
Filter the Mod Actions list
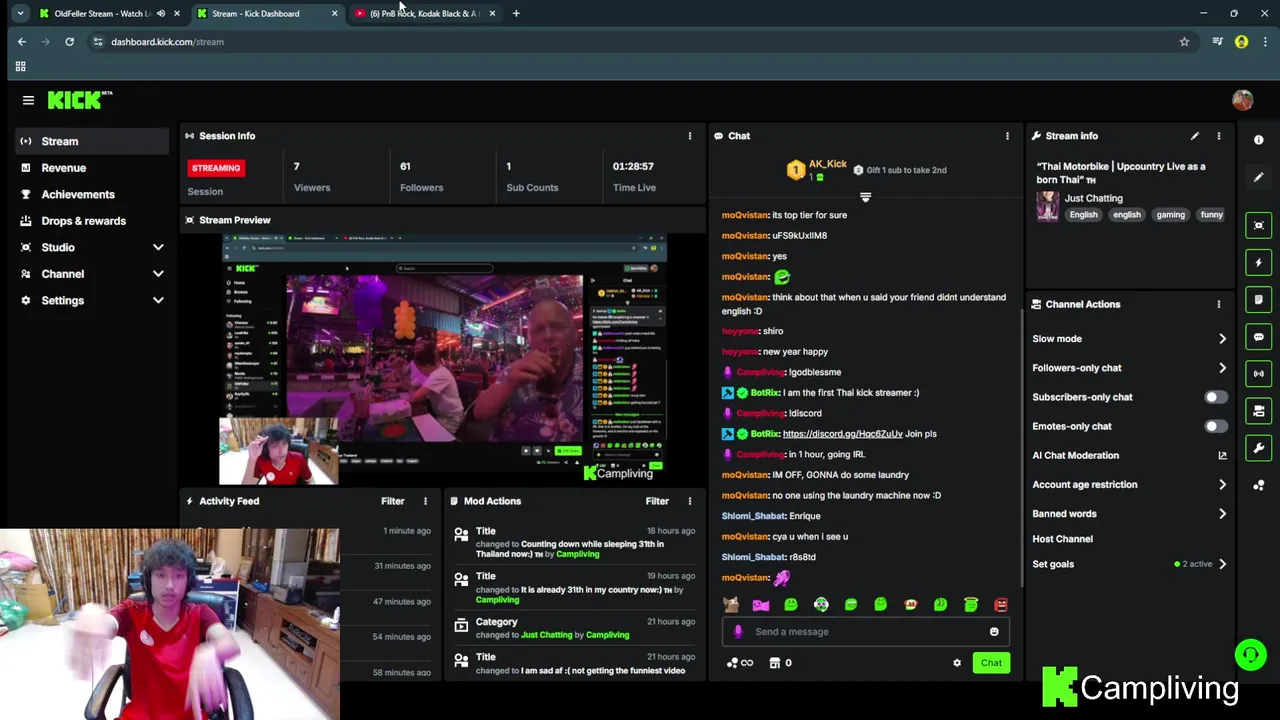click(657, 501)
